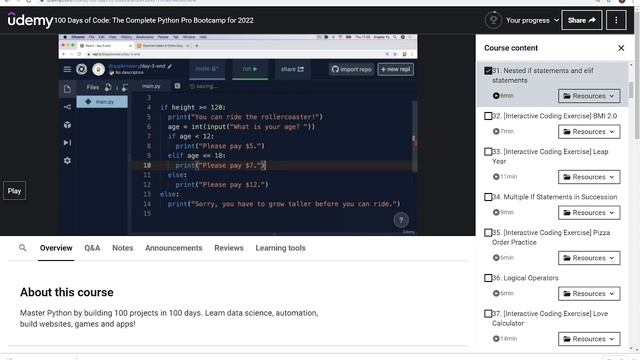Open the three-dot more options menu
Image resolution: width=640 pixels, height=360 pixels.
tap(616, 20)
